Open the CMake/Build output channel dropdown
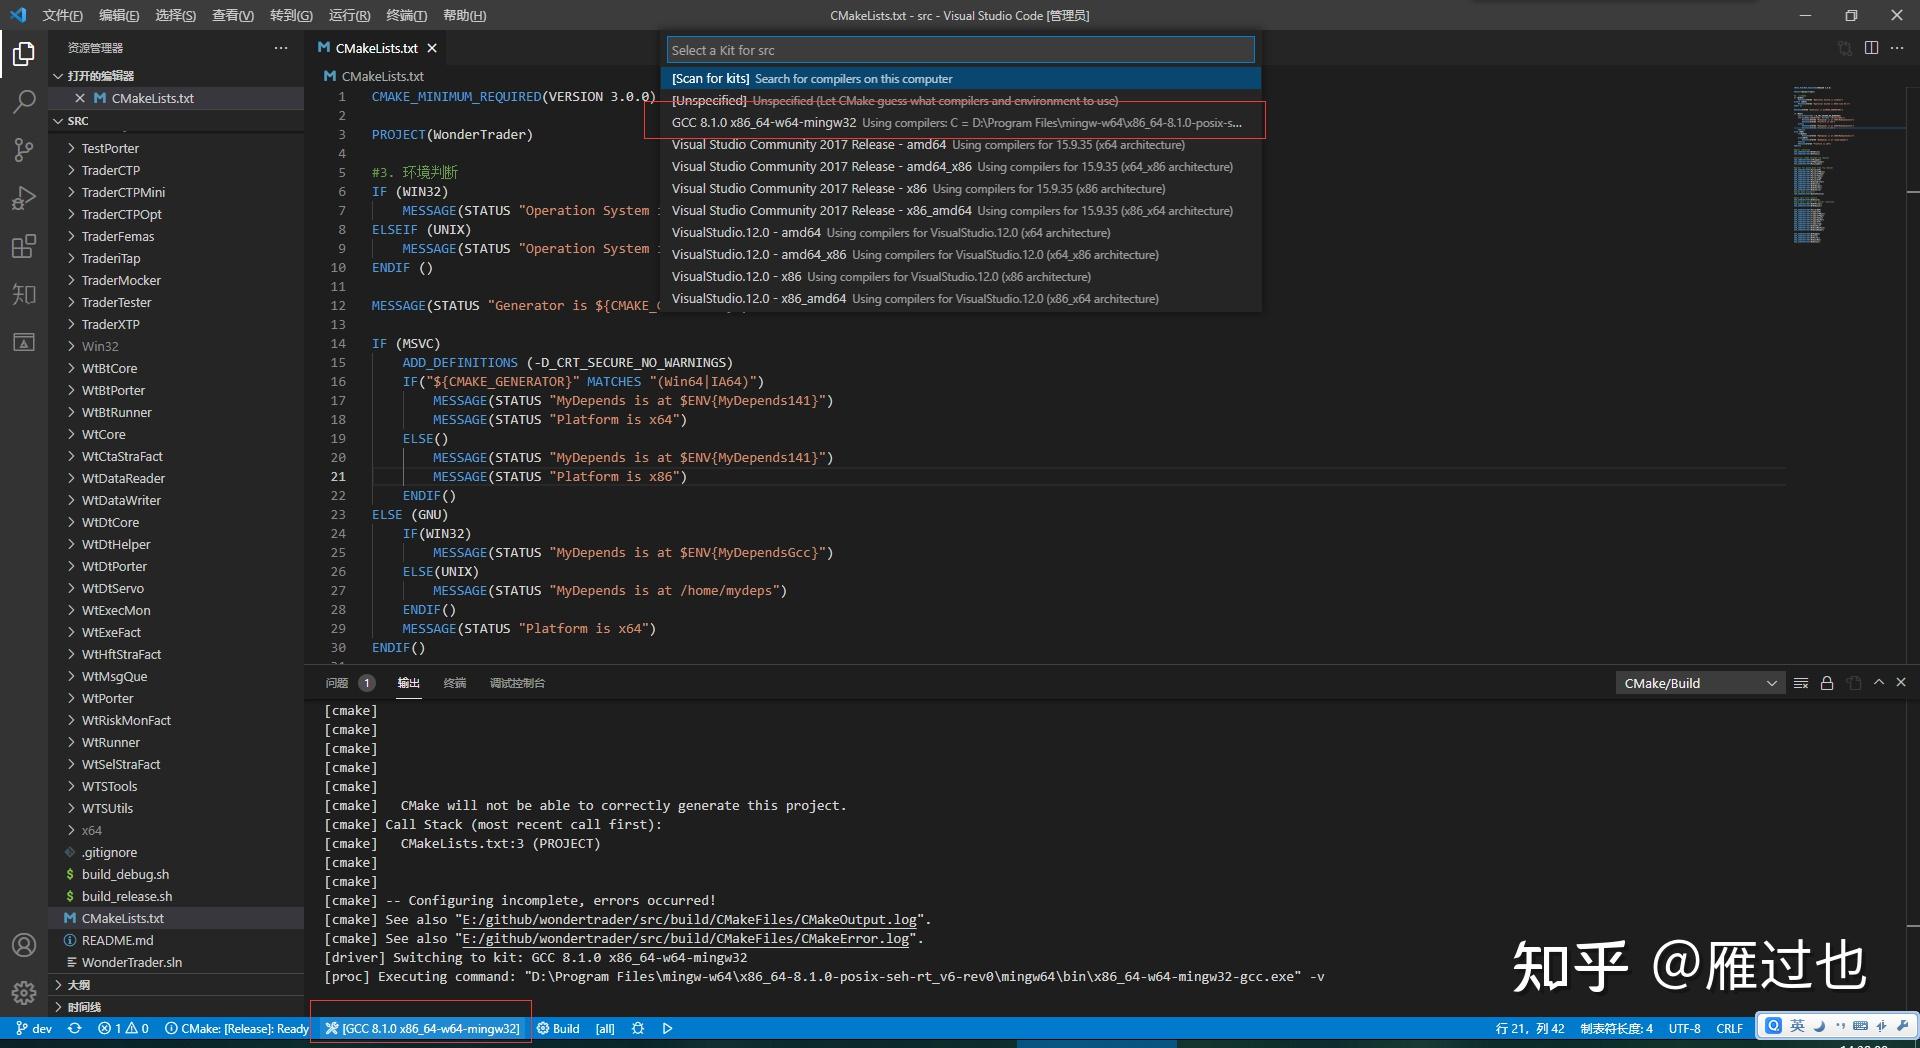Screen dimensions: 1920x1048 [1700, 683]
